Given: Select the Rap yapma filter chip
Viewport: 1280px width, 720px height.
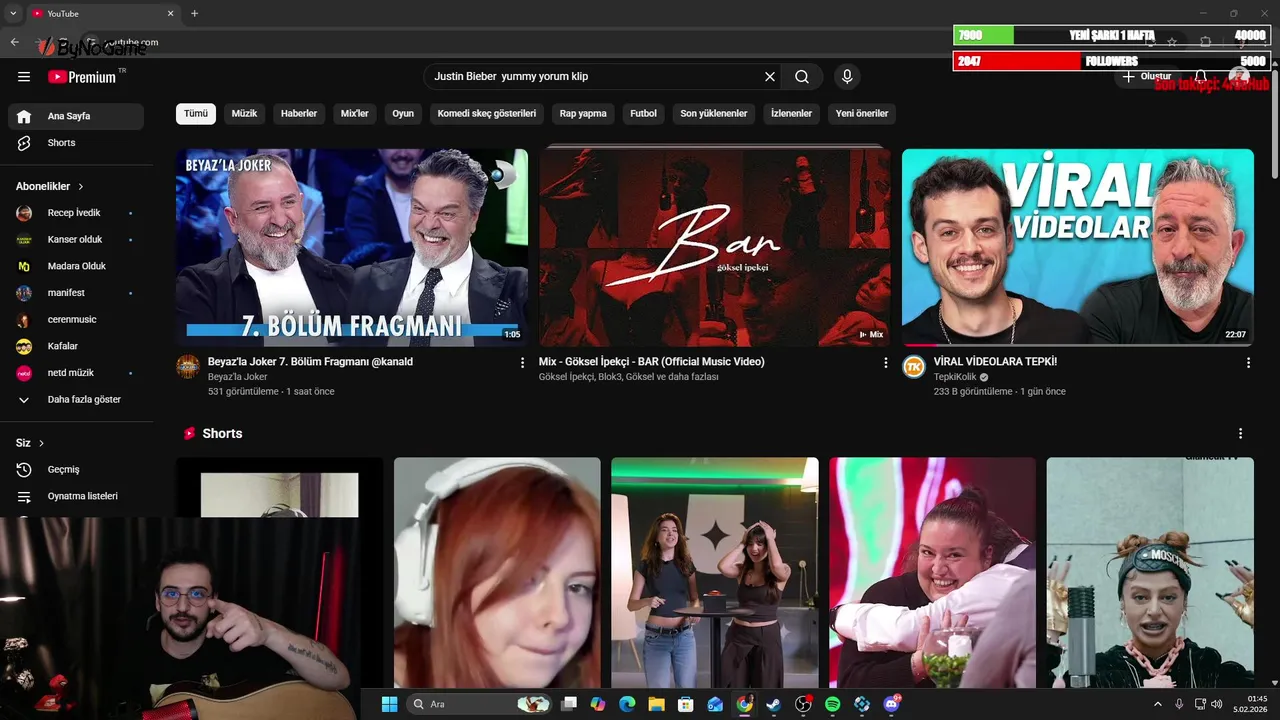Looking at the screenshot, I should [x=583, y=114].
